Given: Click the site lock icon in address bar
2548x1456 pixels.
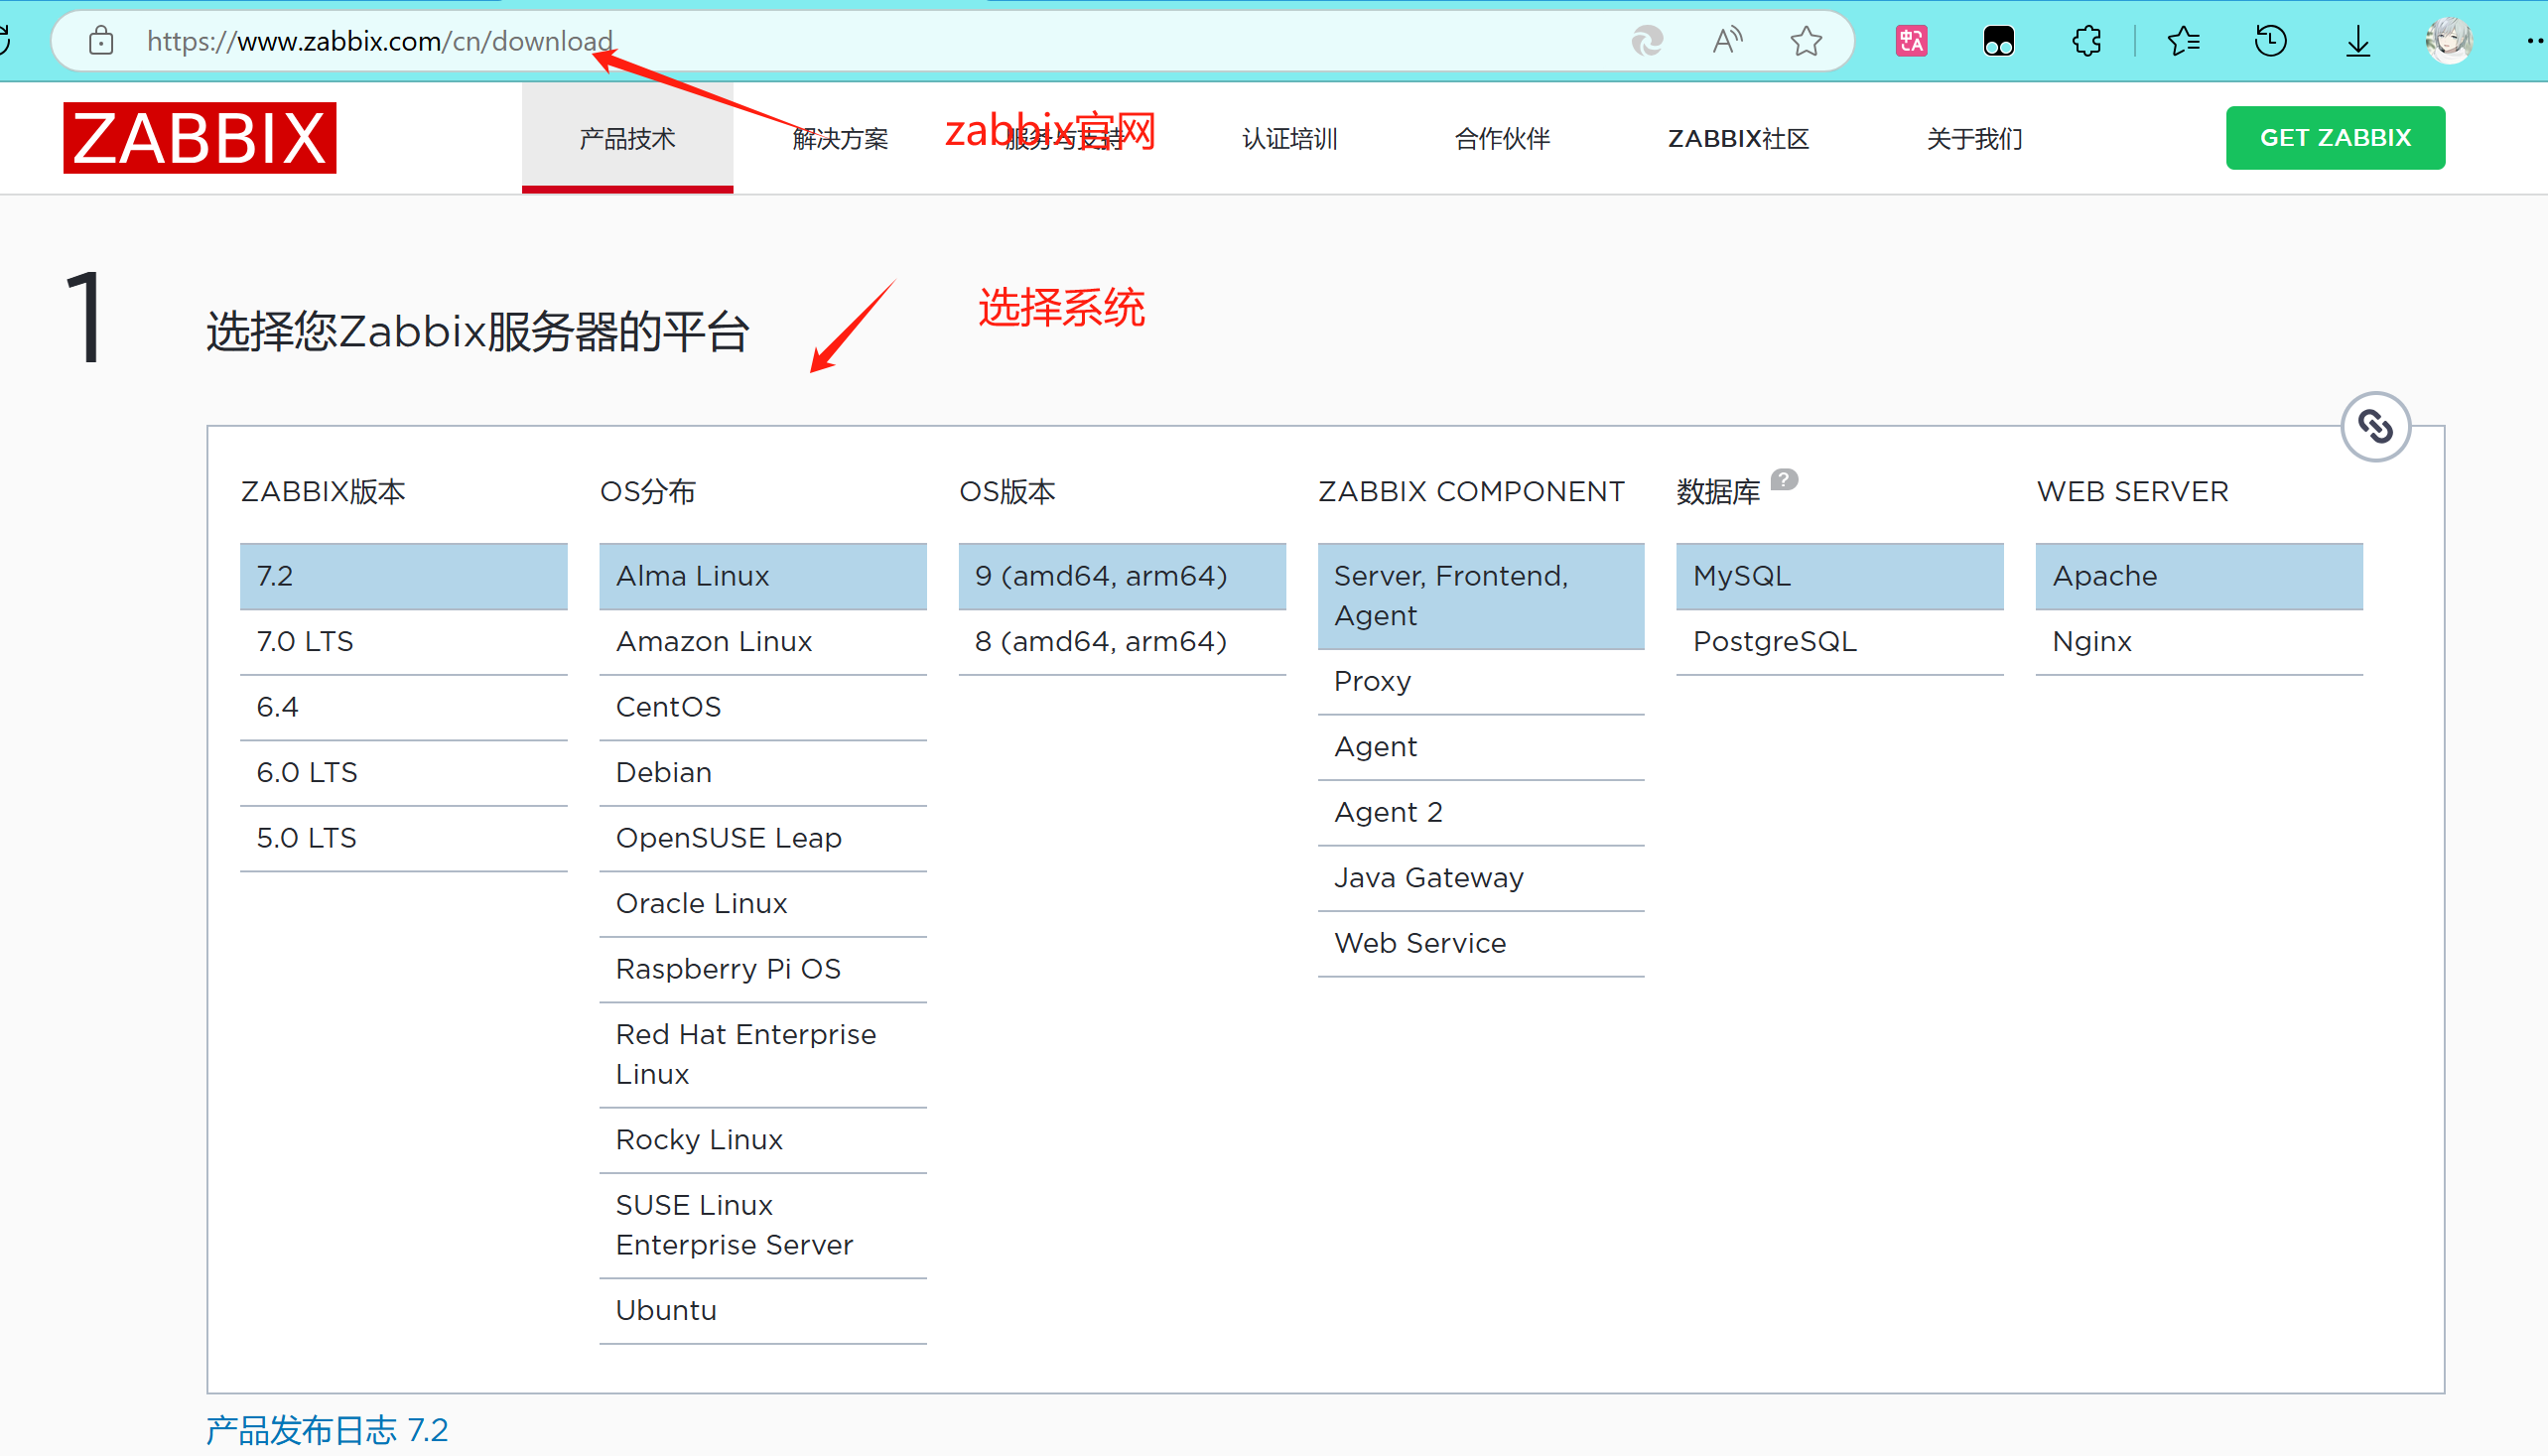Looking at the screenshot, I should pyautogui.click(x=101, y=41).
